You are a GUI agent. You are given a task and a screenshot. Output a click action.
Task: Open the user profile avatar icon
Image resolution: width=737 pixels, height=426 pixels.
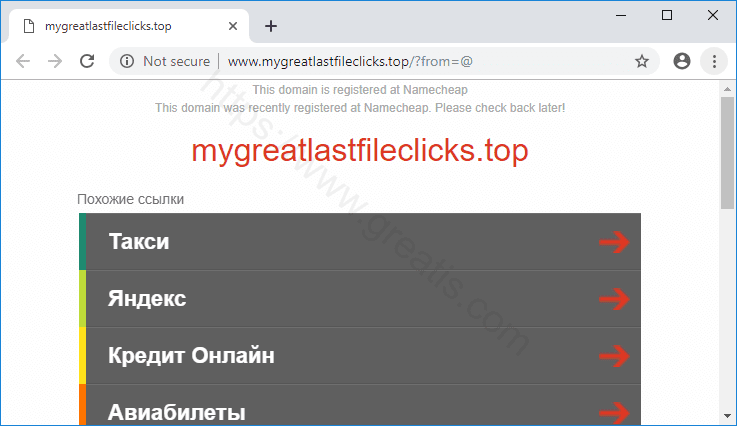pyautogui.click(x=682, y=61)
